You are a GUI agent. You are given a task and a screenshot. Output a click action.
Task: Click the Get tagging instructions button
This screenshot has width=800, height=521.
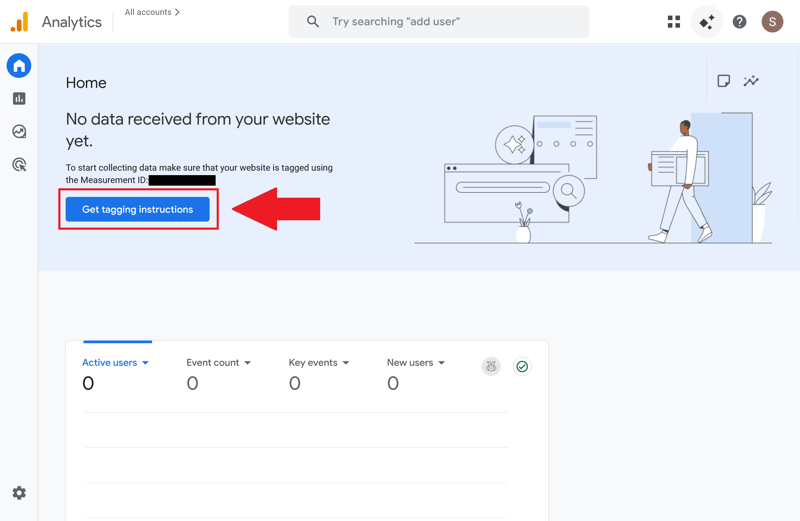[138, 210]
